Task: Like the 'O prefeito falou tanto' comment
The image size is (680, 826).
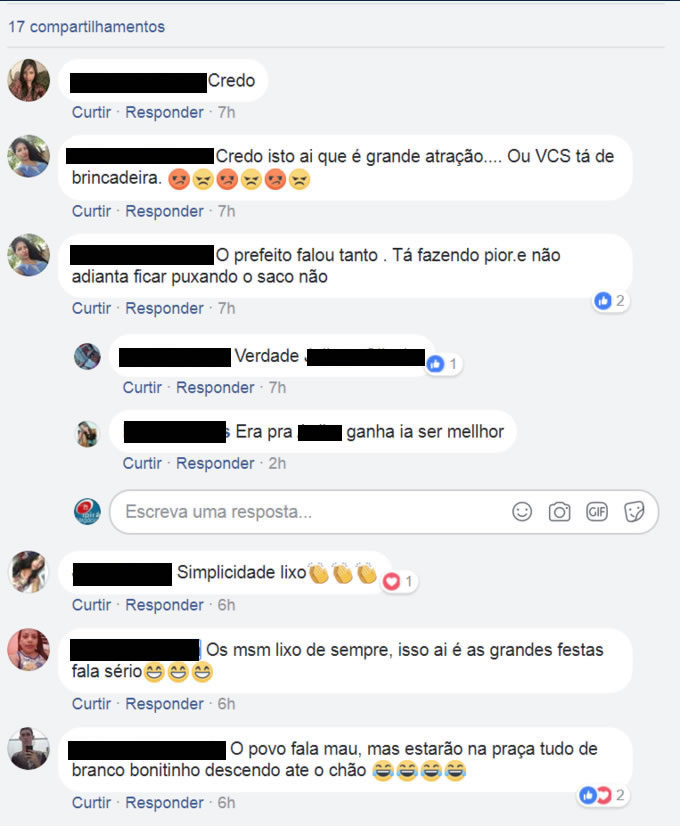Action: [92, 308]
